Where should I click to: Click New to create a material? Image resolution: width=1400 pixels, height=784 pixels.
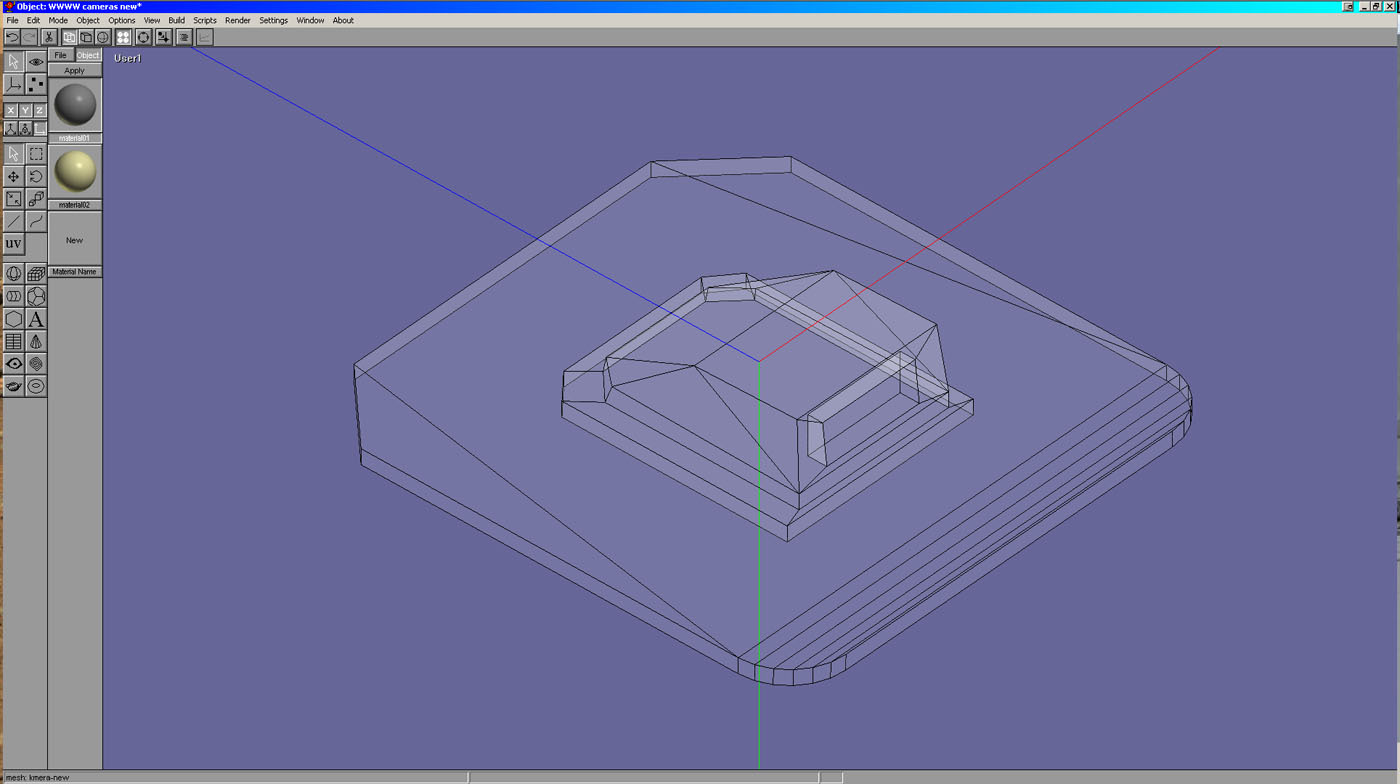(x=75, y=240)
